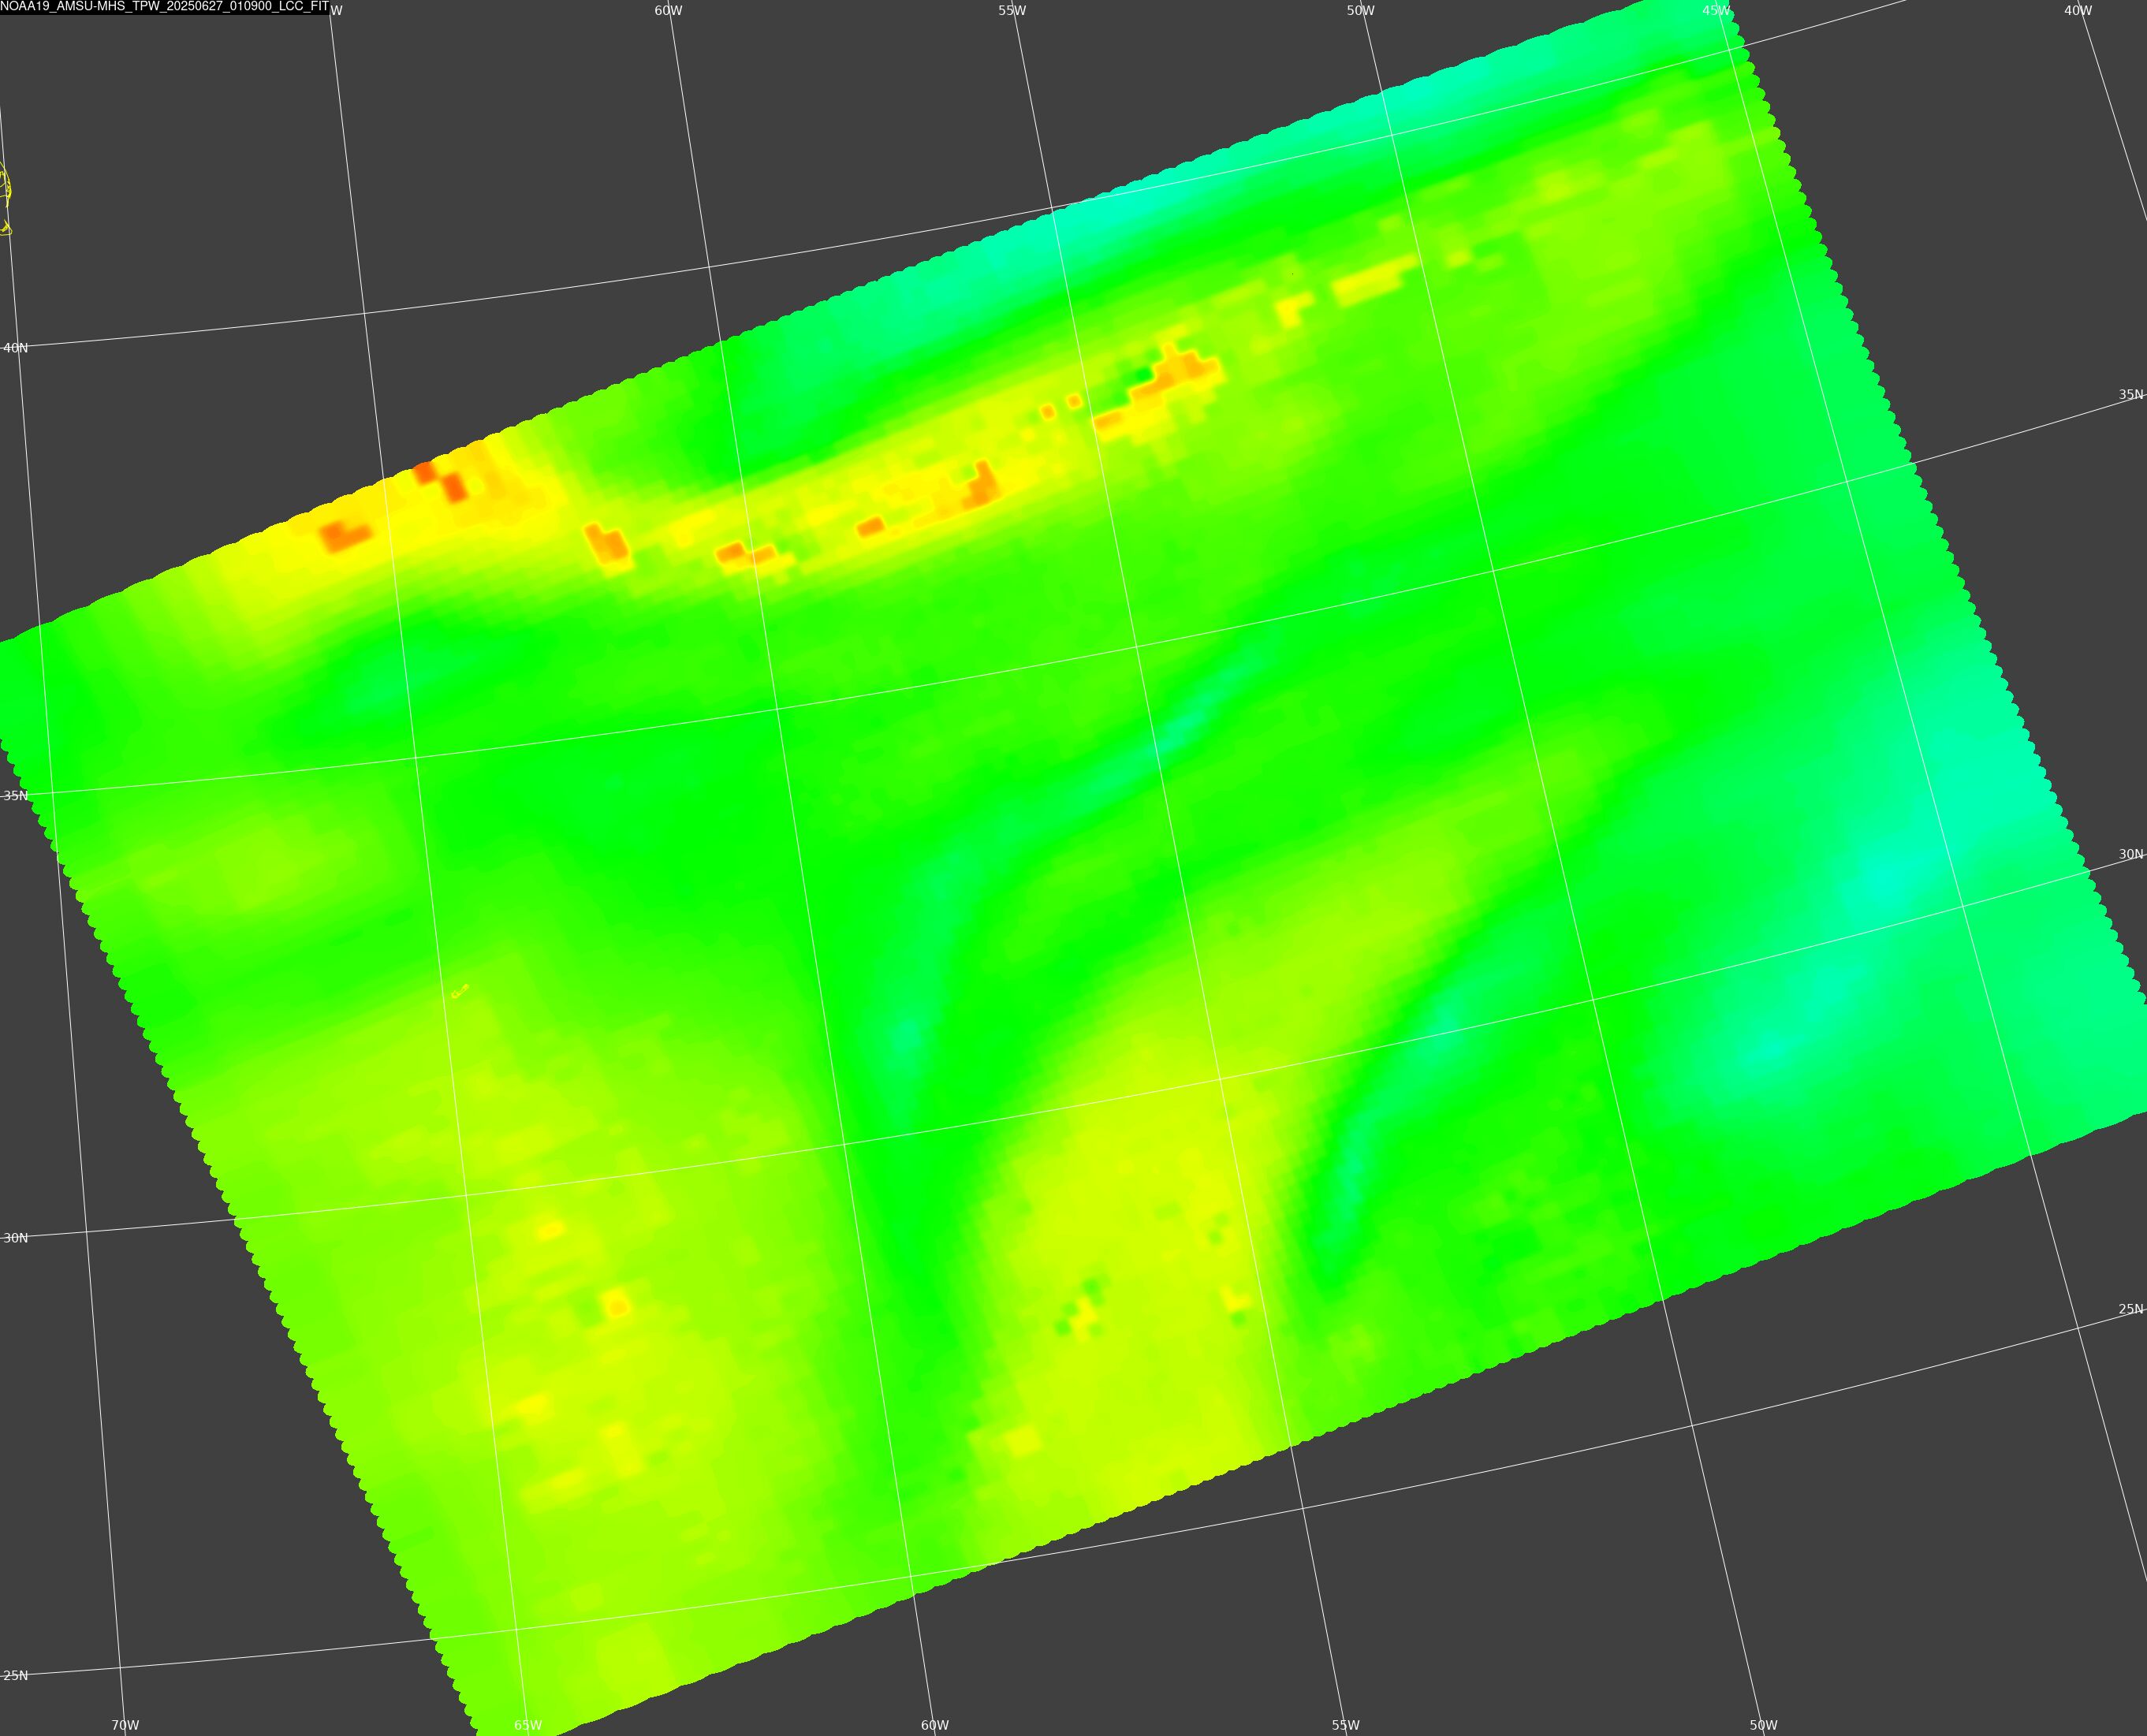2147x1736 pixels.
Task: Click the 35N label on the left edge
Action: point(16,796)
